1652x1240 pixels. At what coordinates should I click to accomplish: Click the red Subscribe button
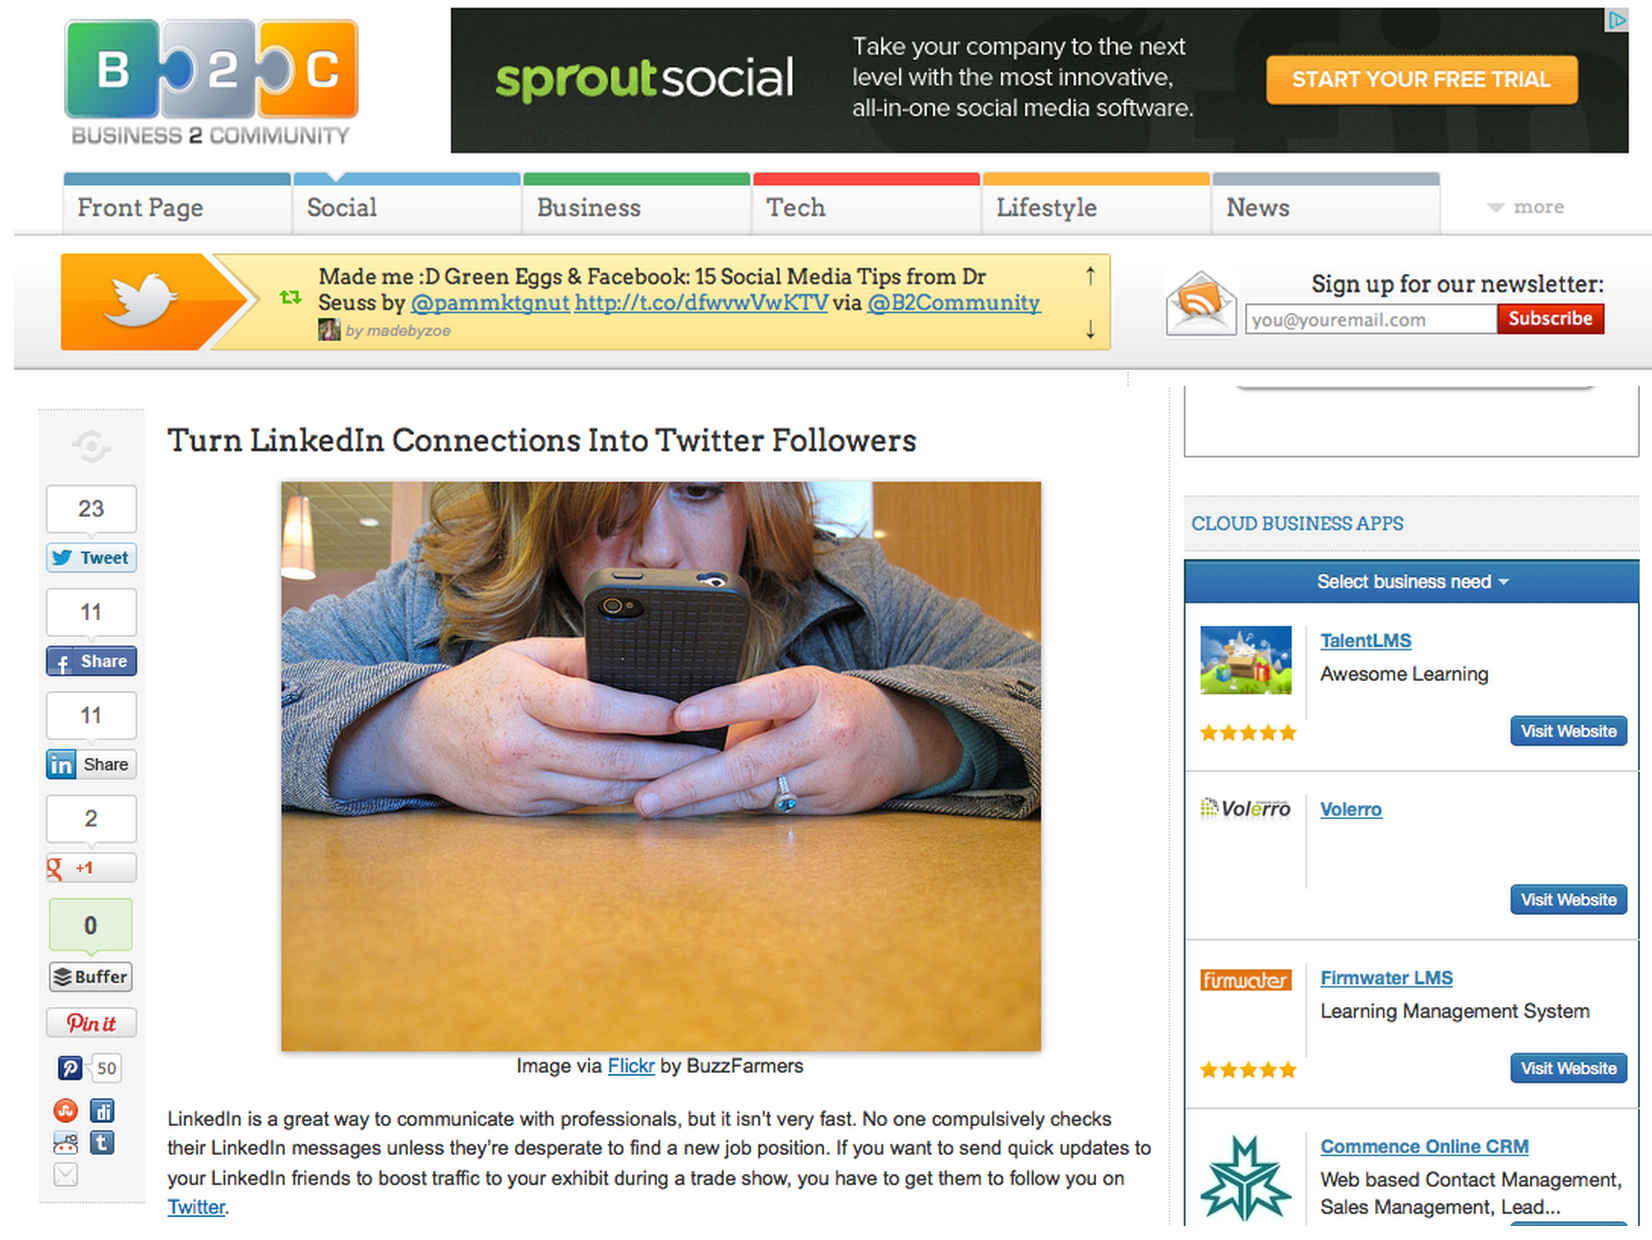click(1550, 319)
